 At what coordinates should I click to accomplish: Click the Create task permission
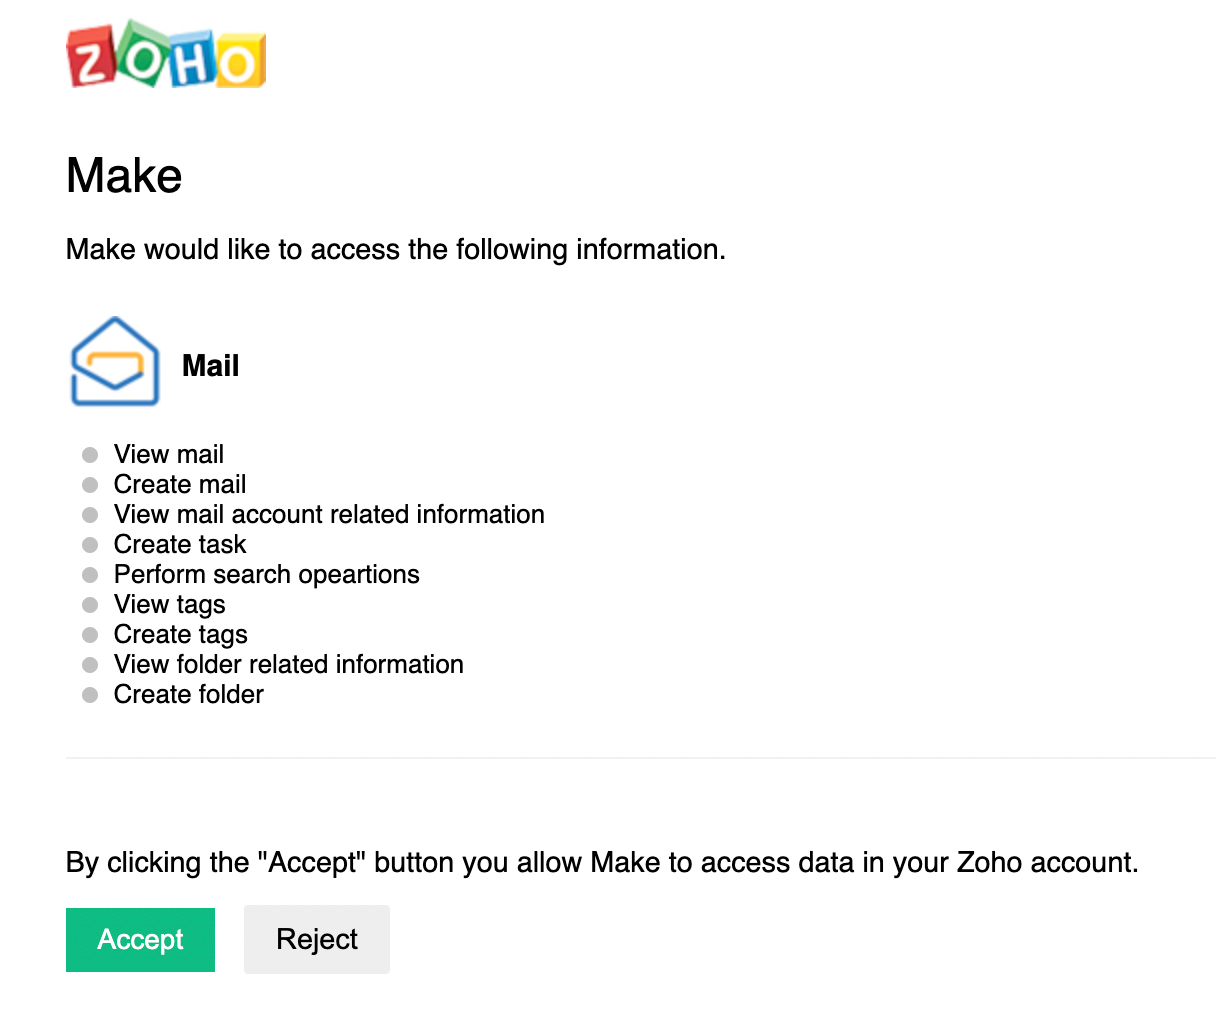(180, 544)
